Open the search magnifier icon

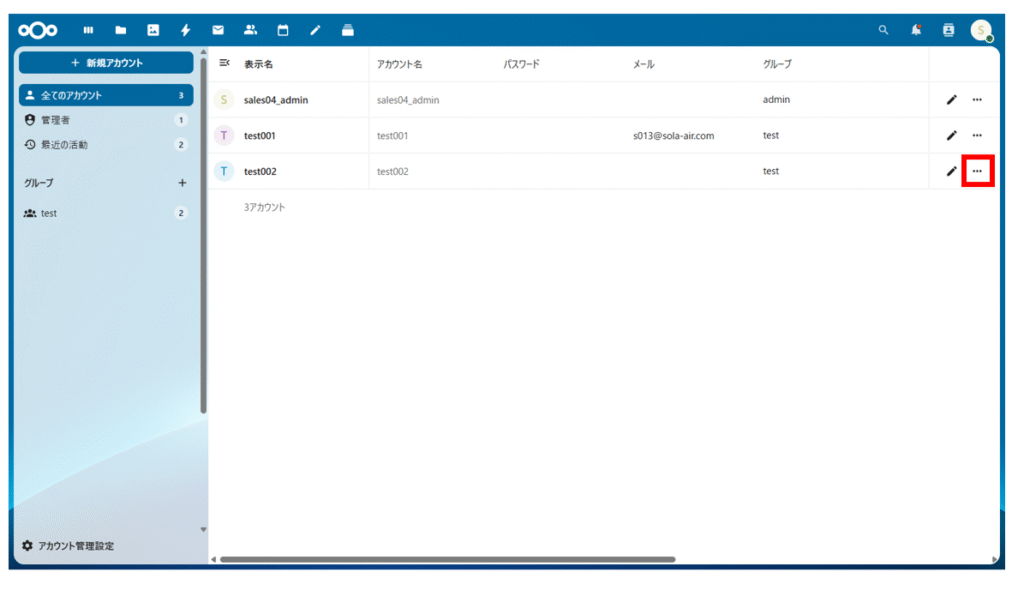[883, 30]
